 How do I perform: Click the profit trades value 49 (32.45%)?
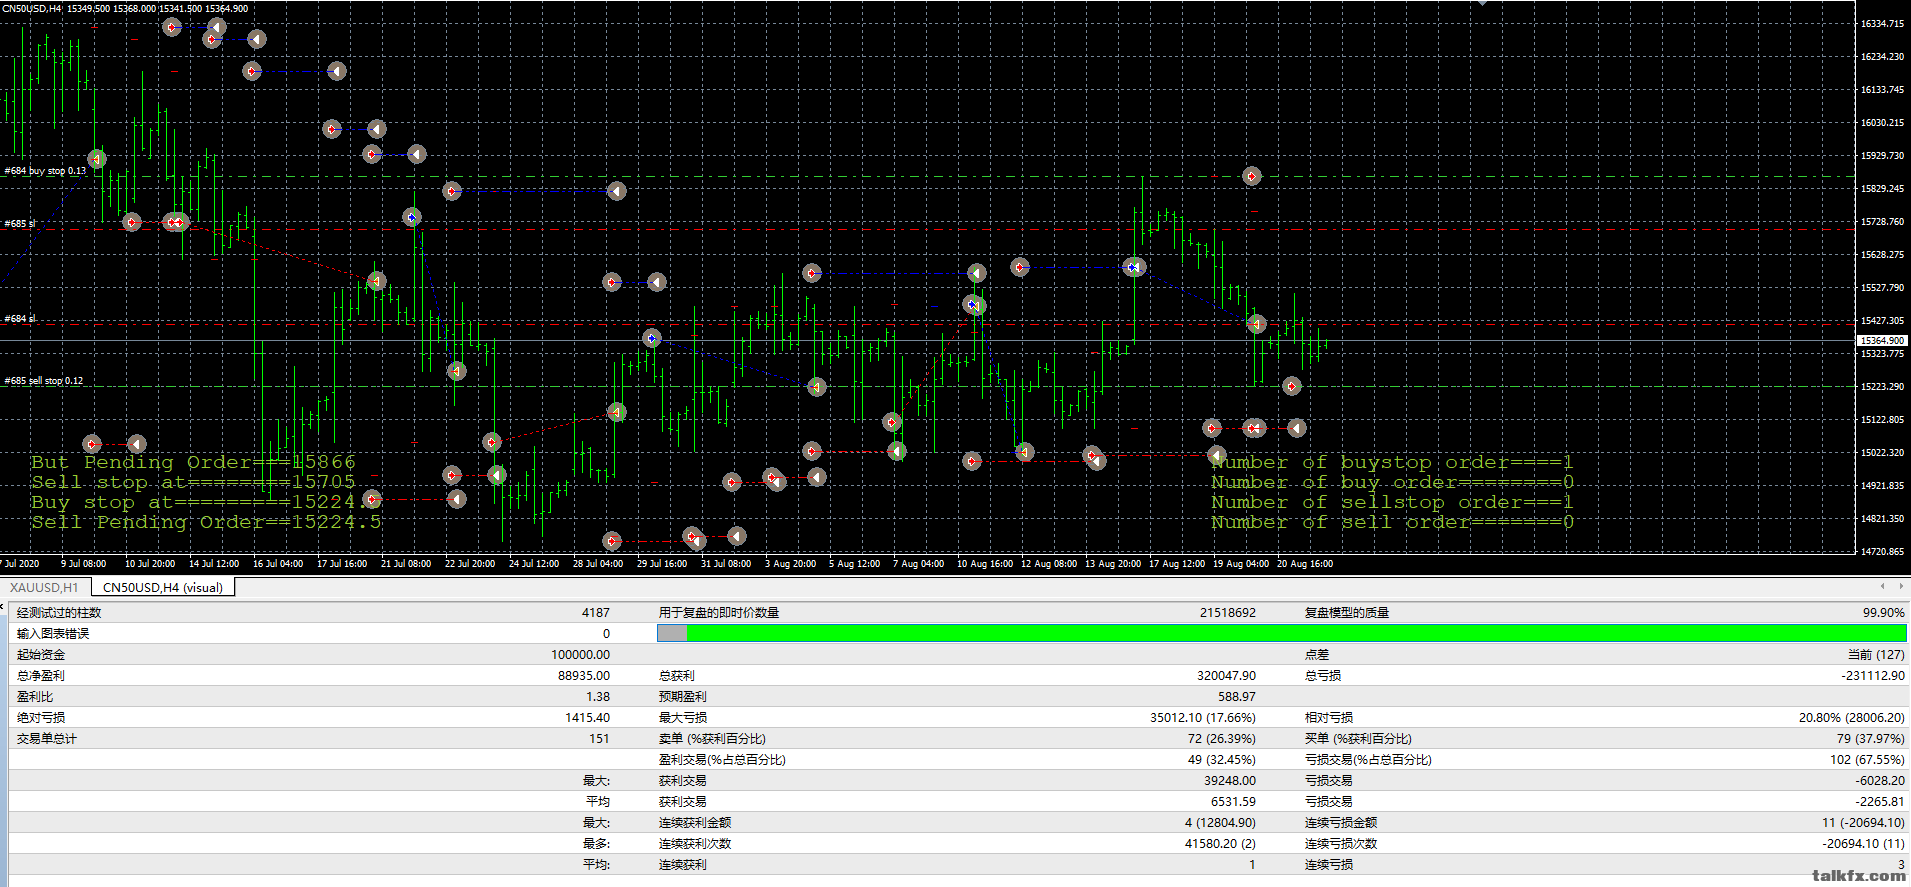coord(1222,759)
